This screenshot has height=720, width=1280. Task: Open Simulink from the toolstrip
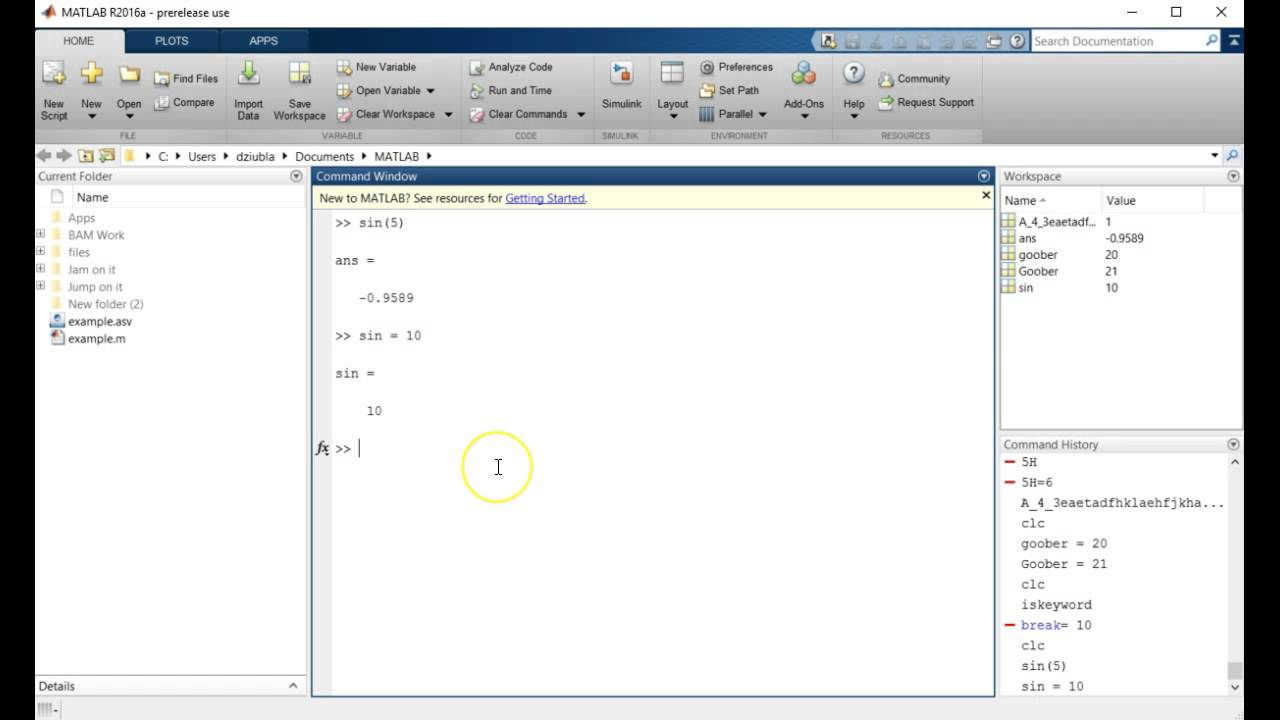point(621,86)
